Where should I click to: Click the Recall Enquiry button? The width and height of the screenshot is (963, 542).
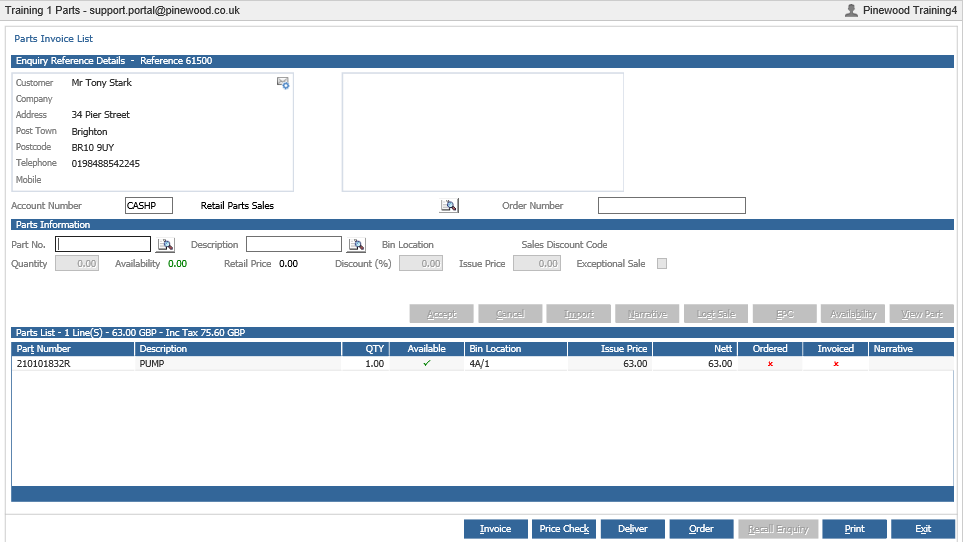tap(778, 528)
